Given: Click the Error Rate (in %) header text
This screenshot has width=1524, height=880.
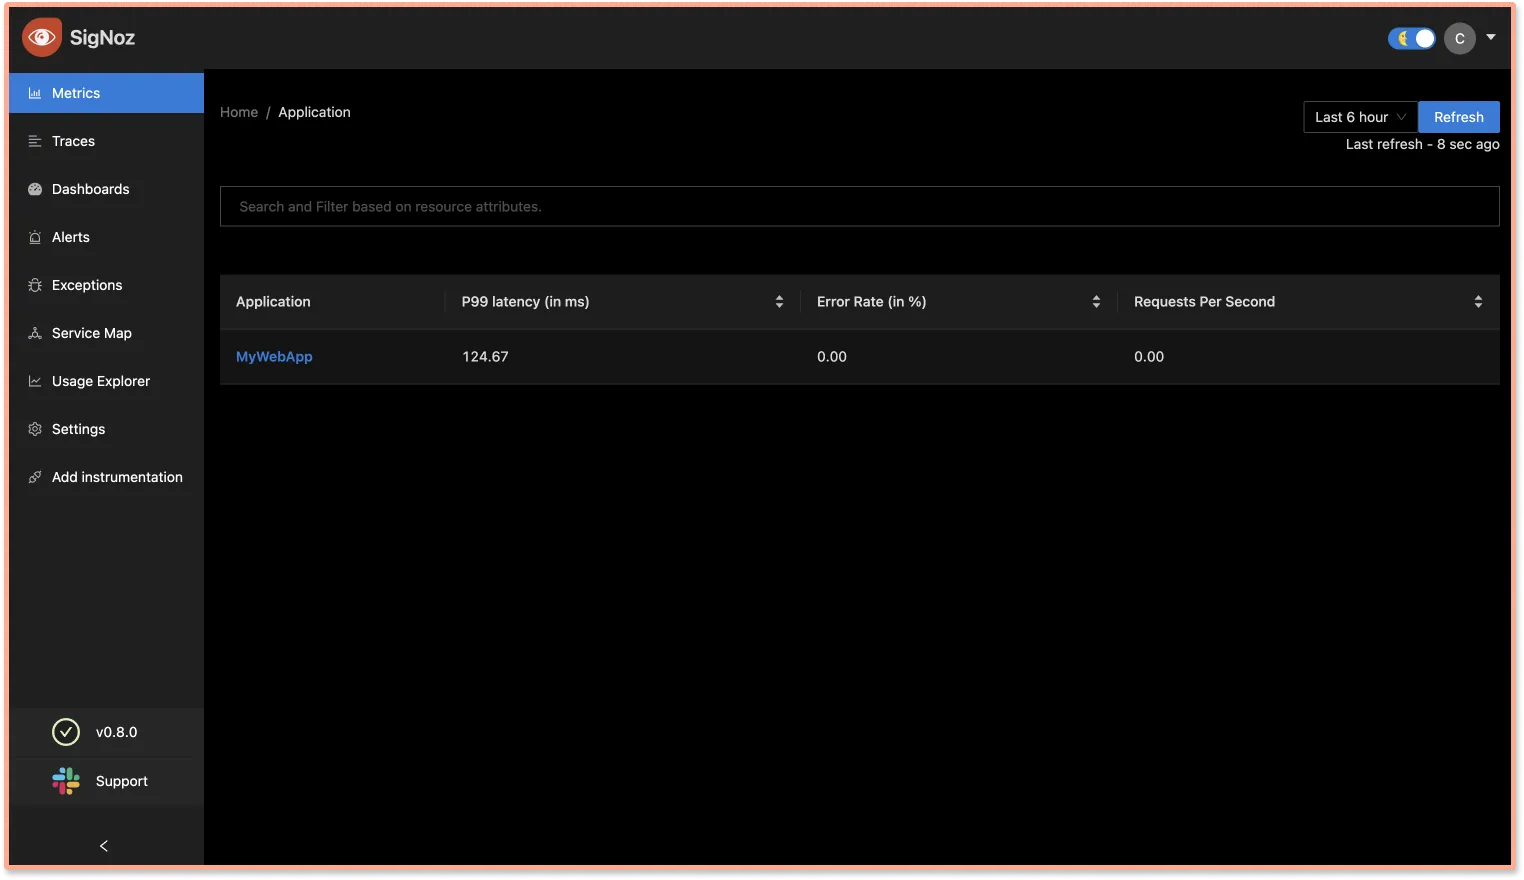Looking at the screenshot, I should (x=871, y=302).
